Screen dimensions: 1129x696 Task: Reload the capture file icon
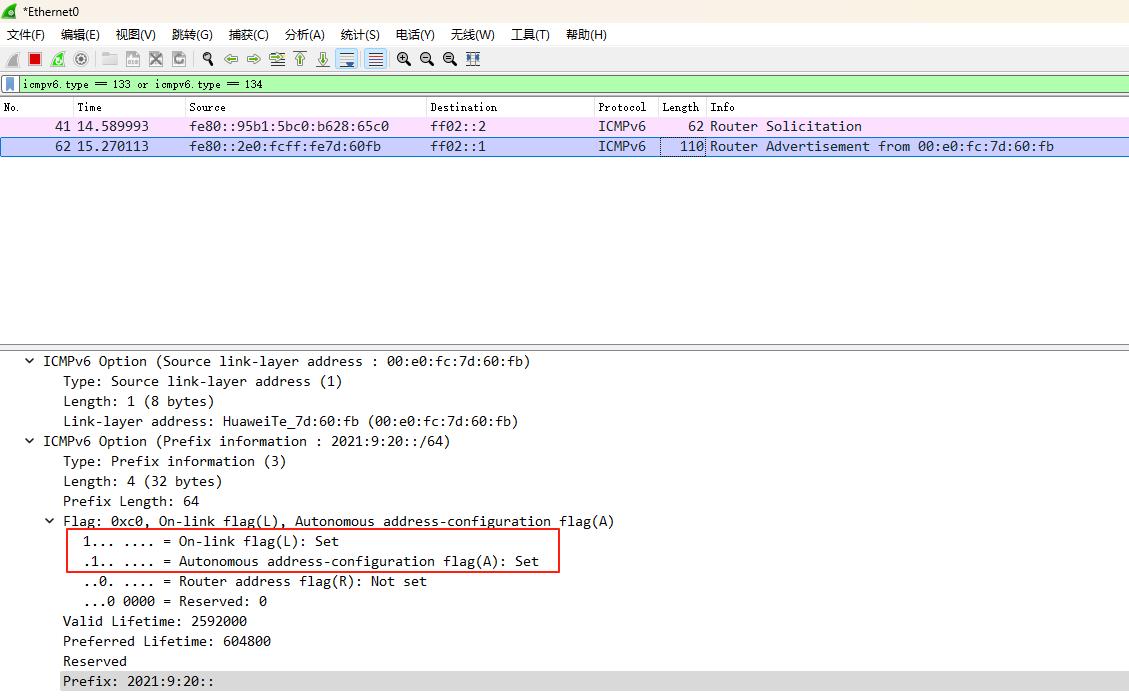click(x=179, y=59)
